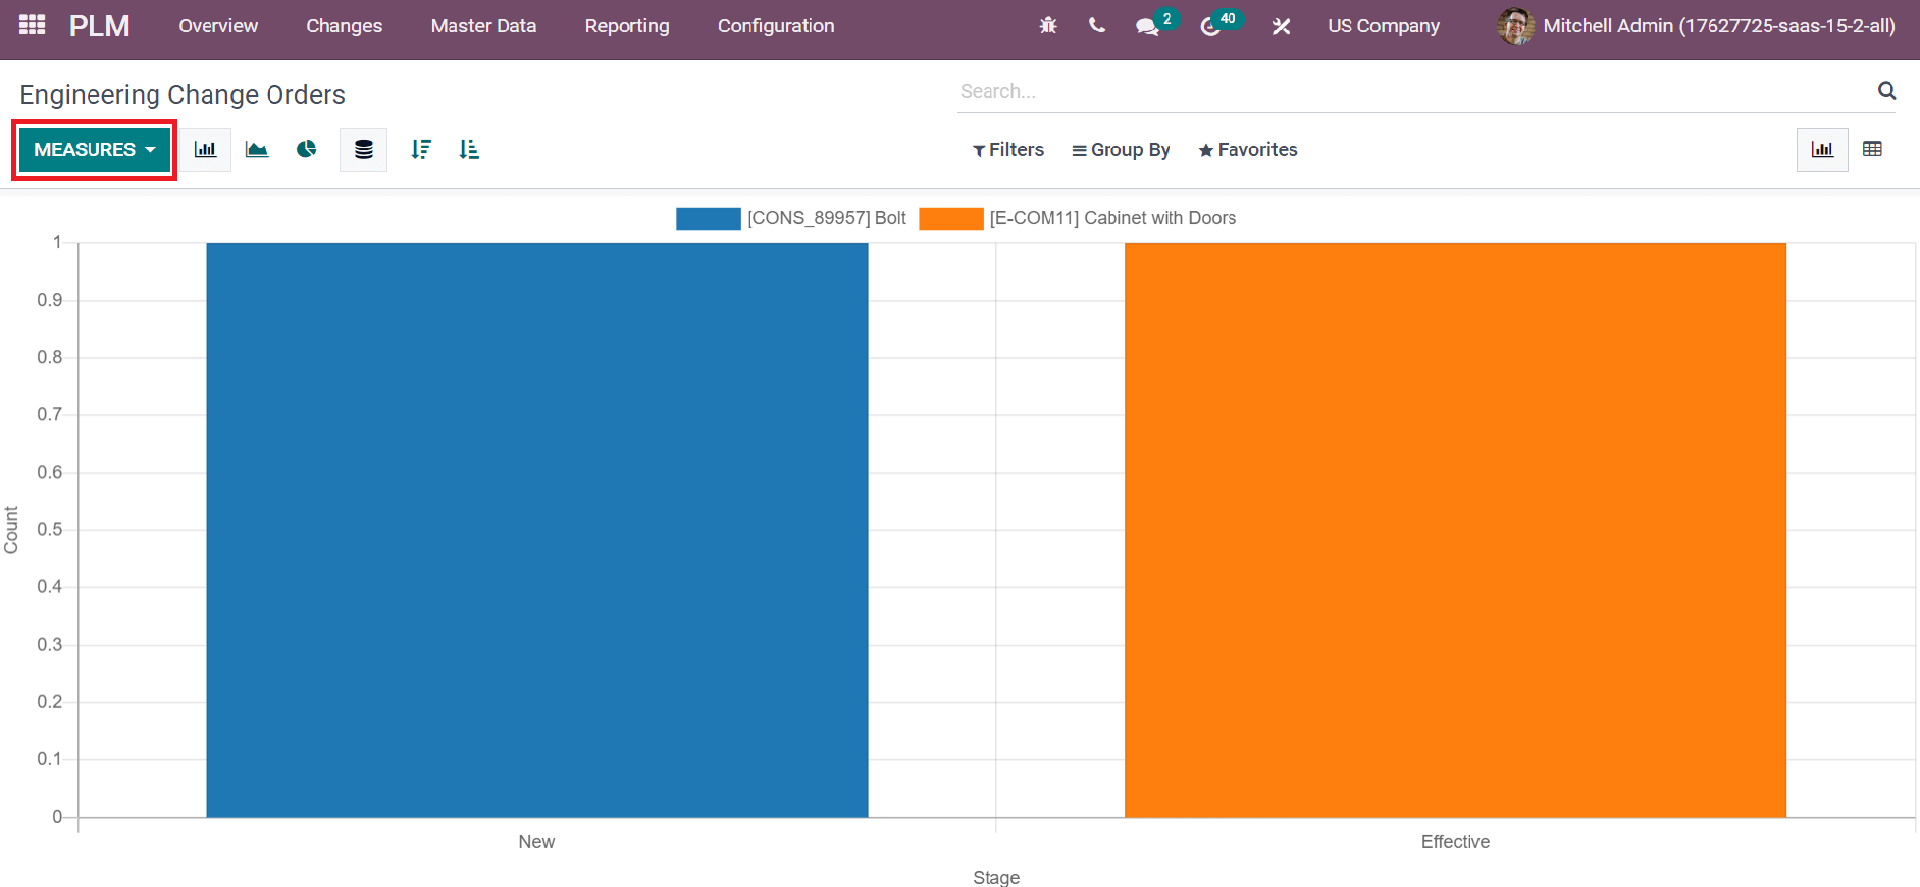
Task: Open the Favorites dropdown
Action: (x=1248, y=150)
